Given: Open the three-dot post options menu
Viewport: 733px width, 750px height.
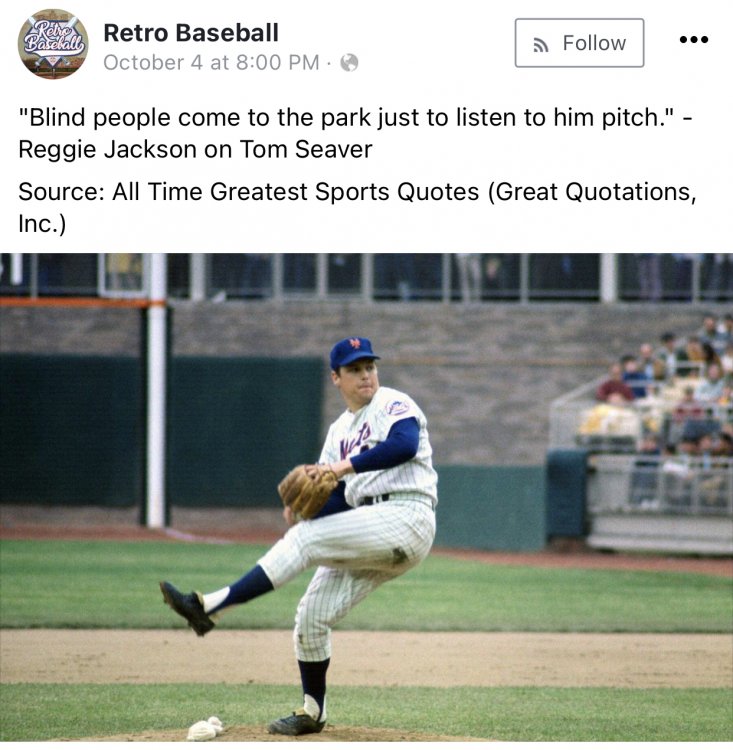Looking at the screenshot, I should point(694,40).
